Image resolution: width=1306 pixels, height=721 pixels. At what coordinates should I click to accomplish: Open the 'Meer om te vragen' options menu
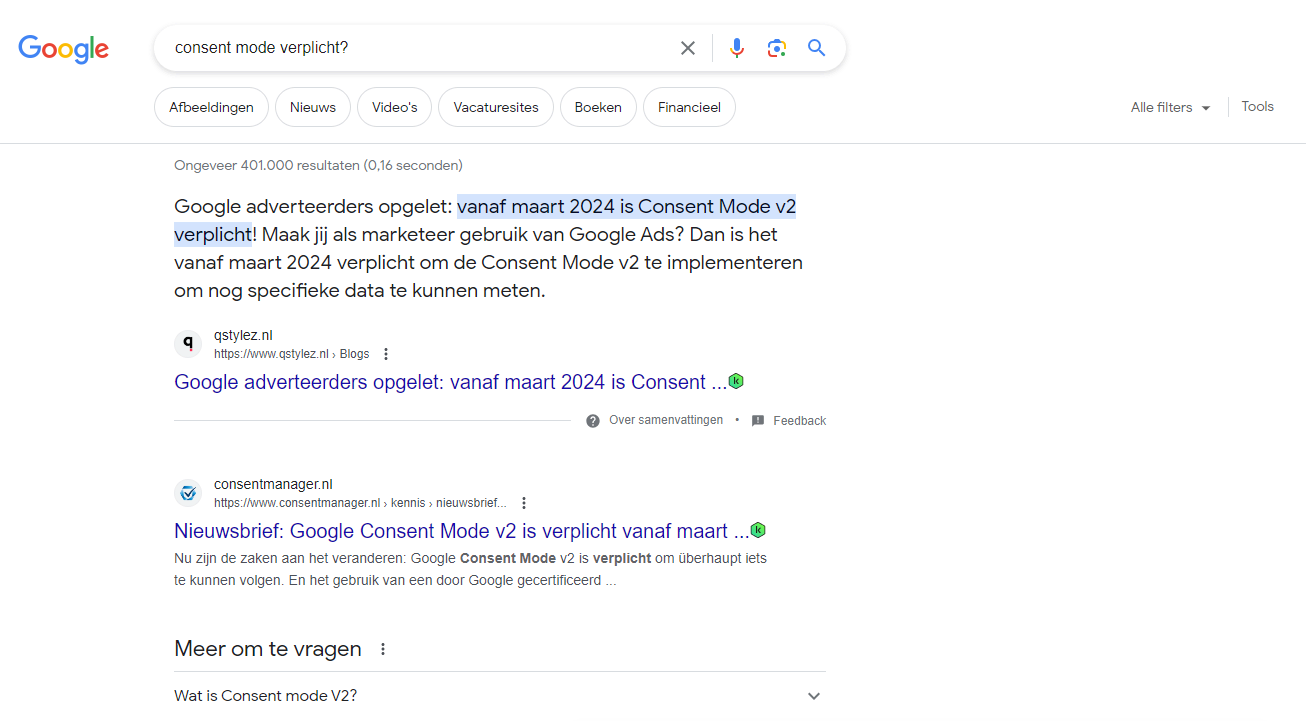click(x=383, y=649)
